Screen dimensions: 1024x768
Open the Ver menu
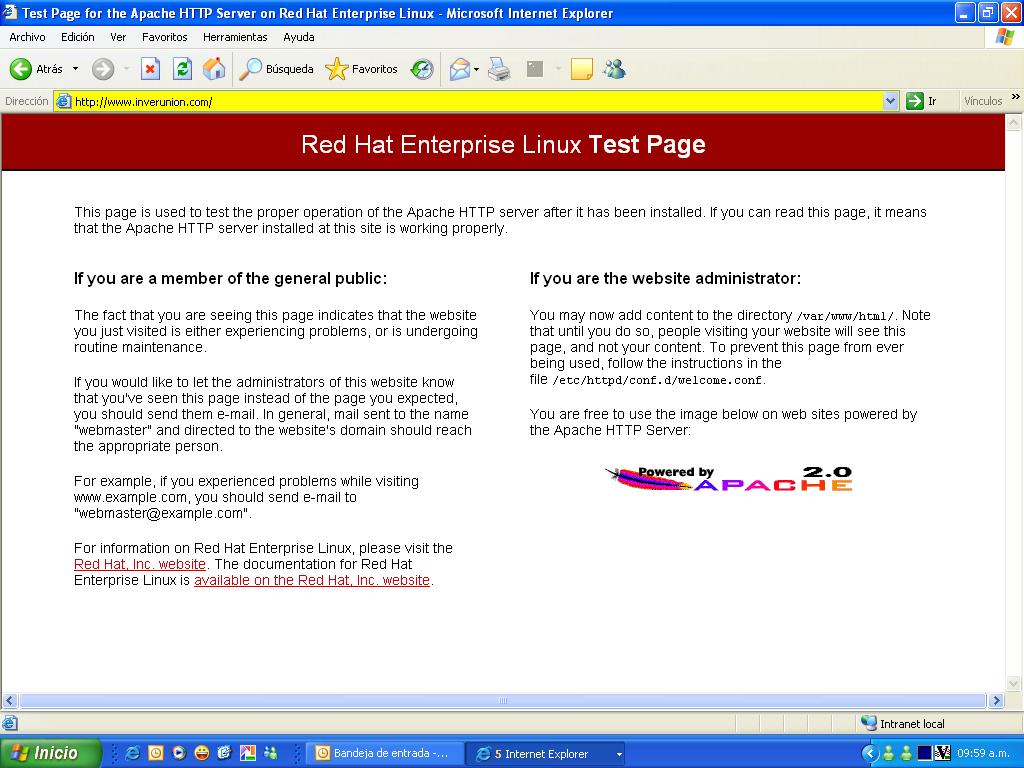[118, 37]
